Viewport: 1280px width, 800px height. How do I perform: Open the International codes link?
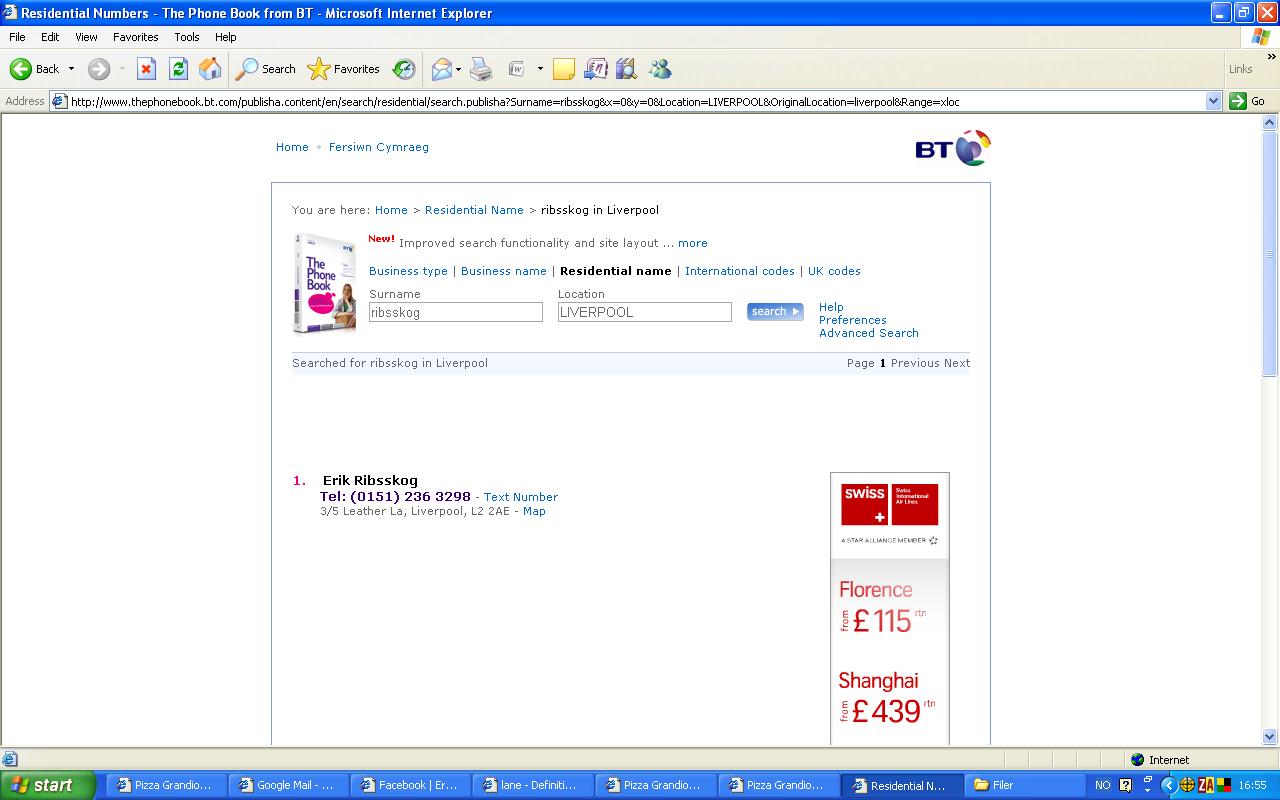740,271
